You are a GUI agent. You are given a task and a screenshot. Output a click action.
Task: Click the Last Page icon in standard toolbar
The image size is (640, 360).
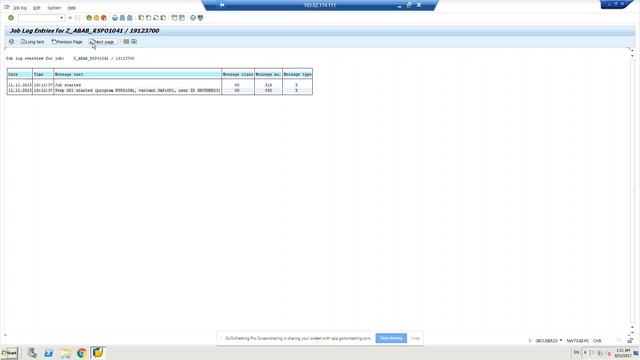point(163,18)
